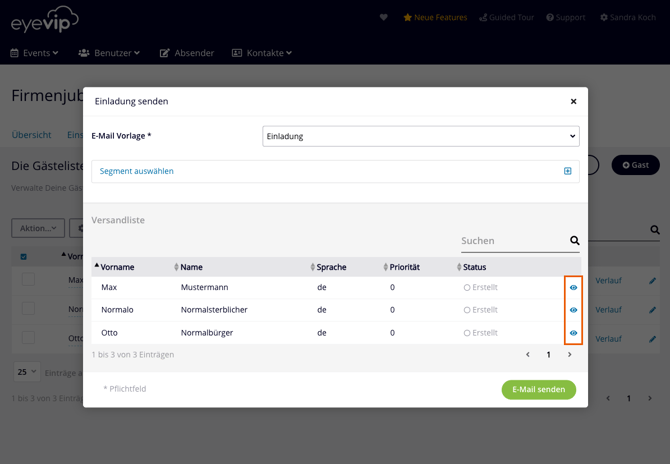Expand the Benutzer dropdown menu

(109, 53)
